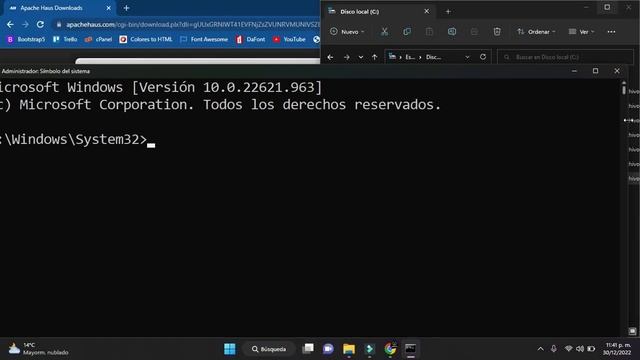The image size is (640, 360).
Task: Open Chrome from the taskbar
Action: (x=390, y=349)
